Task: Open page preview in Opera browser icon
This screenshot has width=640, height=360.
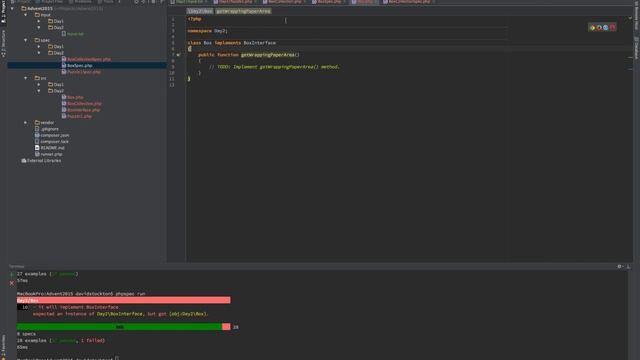Action: [613, 28]
